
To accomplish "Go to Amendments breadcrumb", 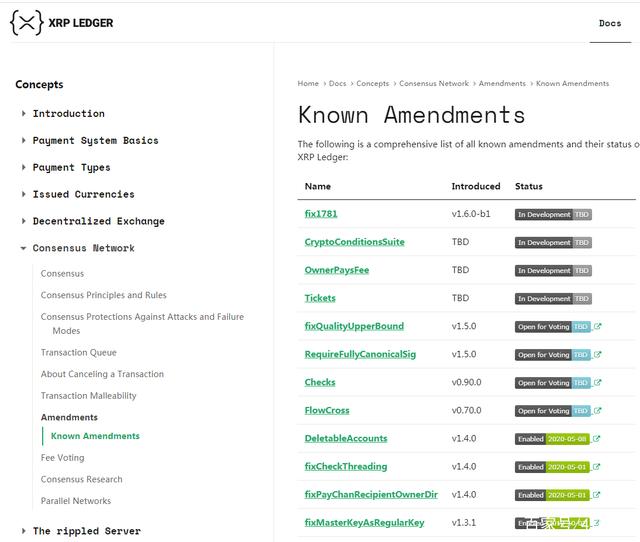I will pyautogui.click(x=502, y=83).
